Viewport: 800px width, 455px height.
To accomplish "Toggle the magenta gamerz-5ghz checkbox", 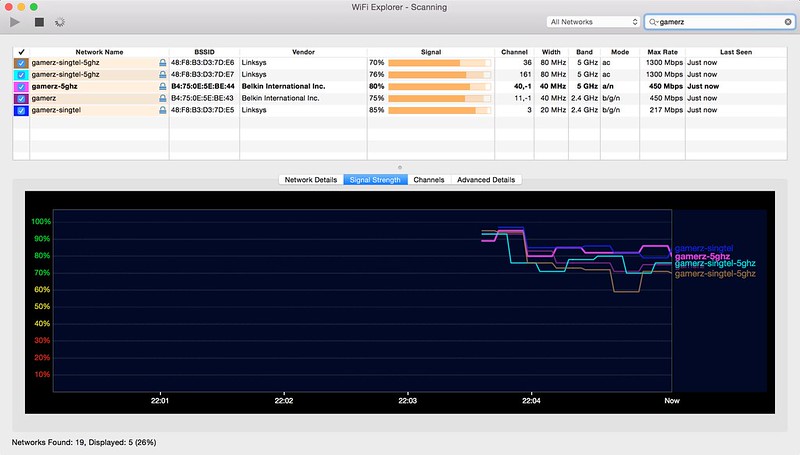I will (x=21, y=86).
